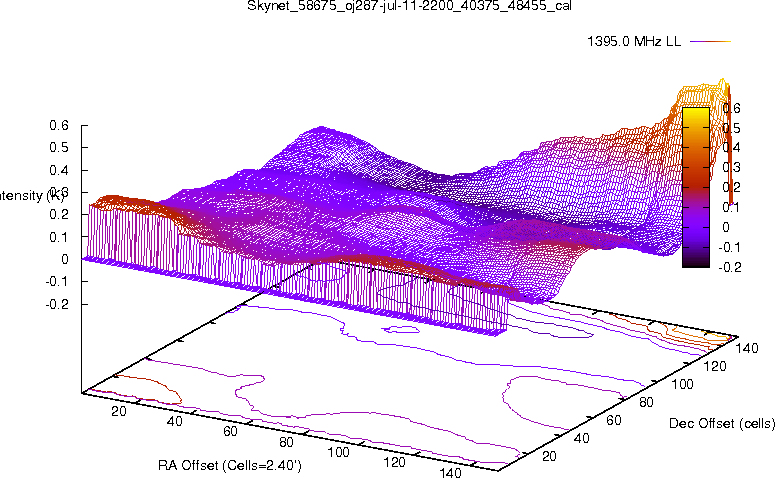Click the 0.2 tick on the intensity axis
The height and width of the screenshot is (478, 775).
coord(59,215)
